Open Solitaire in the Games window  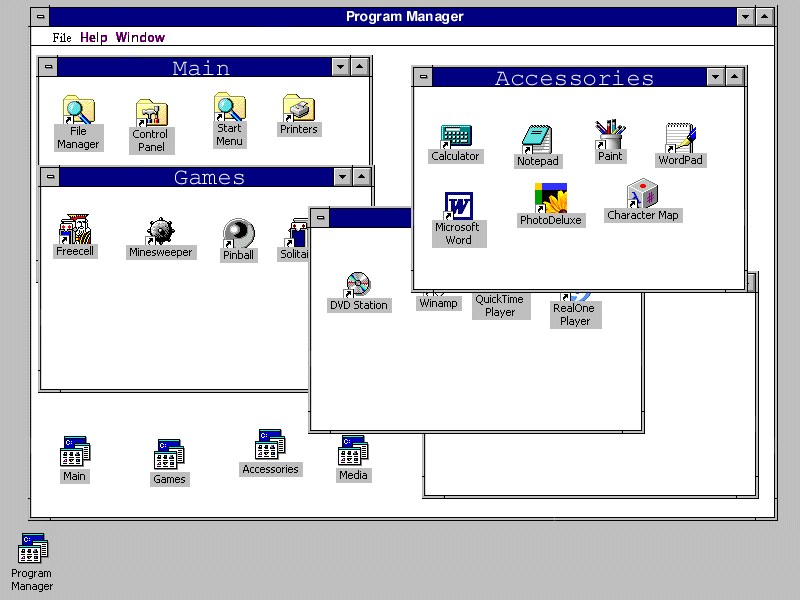tap(294, 240)
